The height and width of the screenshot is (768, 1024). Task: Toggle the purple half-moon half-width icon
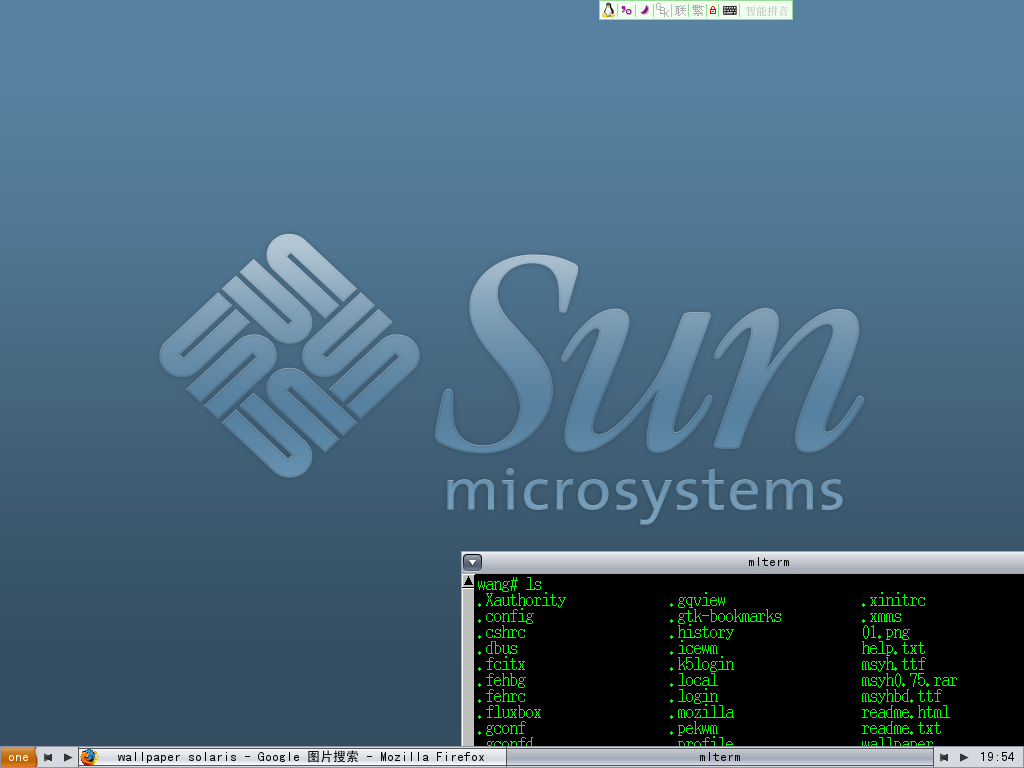644,10
